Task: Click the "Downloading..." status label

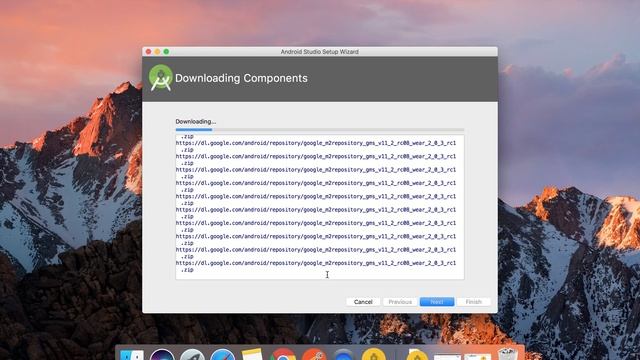Action: (x=196, y=121)
